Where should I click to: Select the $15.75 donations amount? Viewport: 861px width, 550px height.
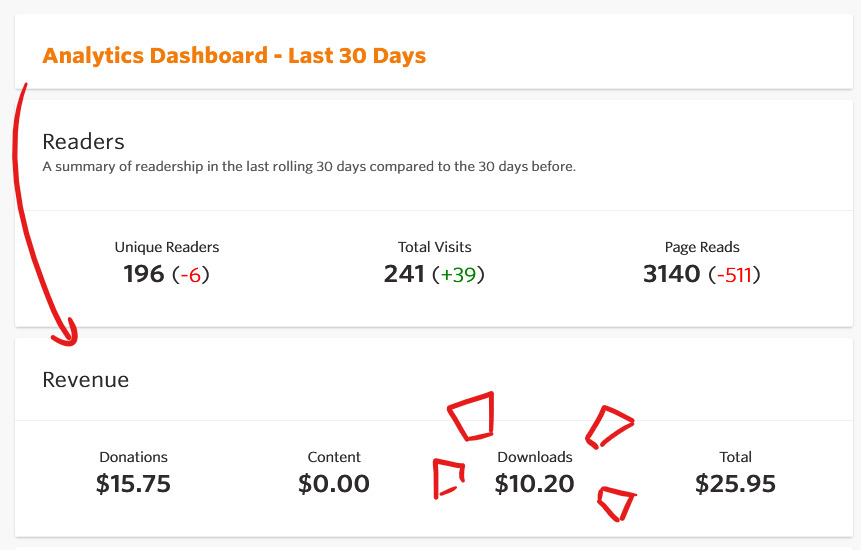coord(133,484)
